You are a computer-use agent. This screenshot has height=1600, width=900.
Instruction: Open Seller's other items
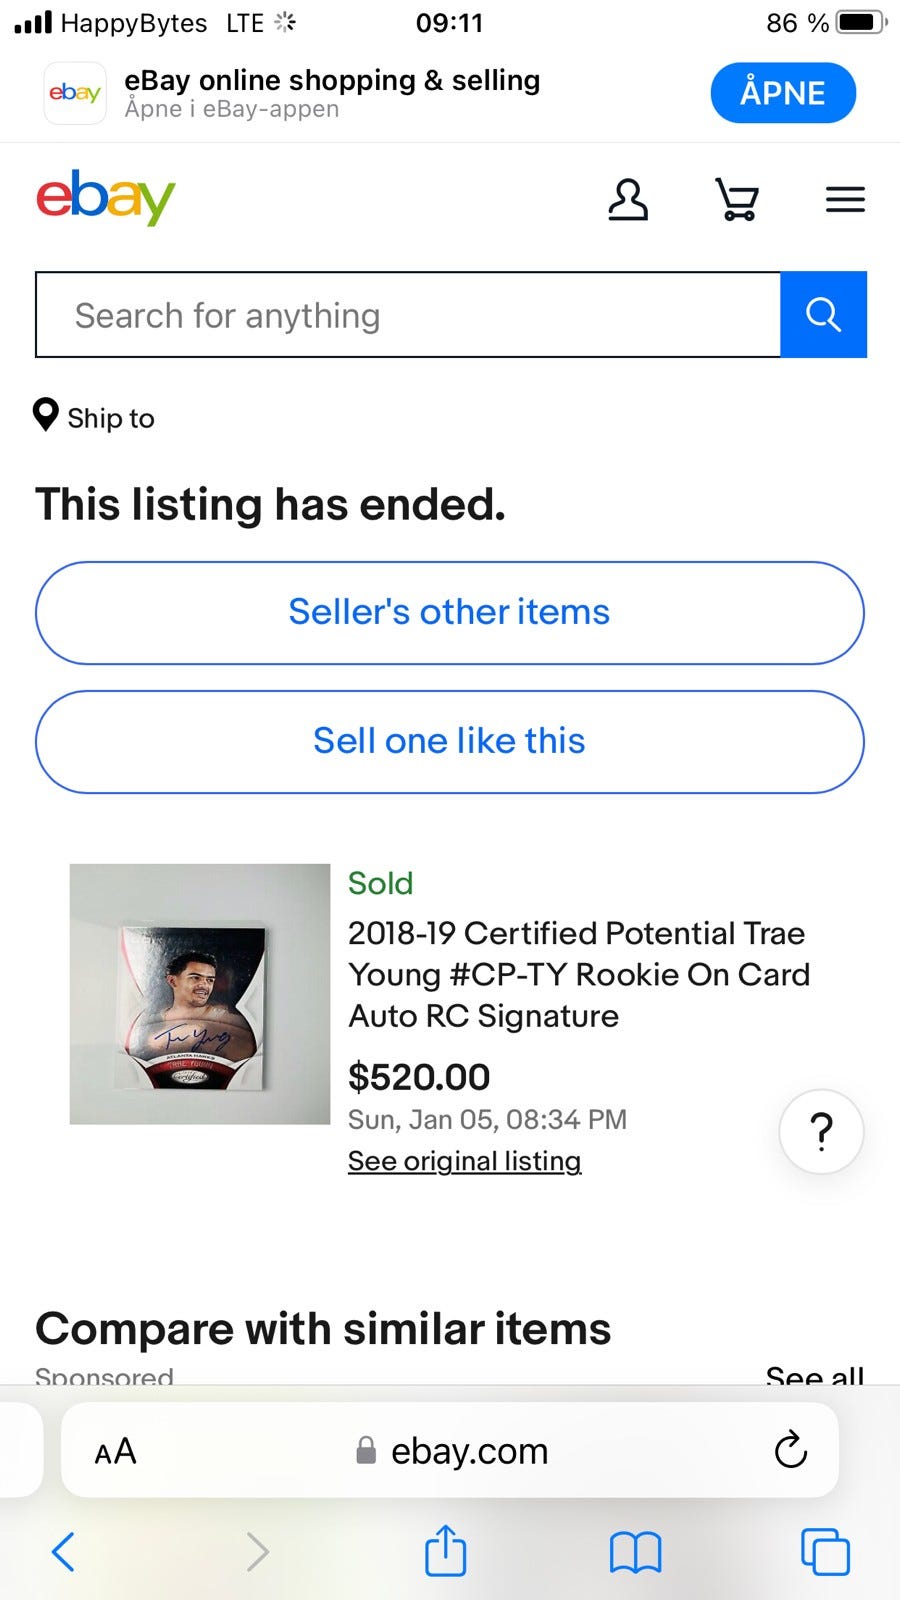(449, 612)
